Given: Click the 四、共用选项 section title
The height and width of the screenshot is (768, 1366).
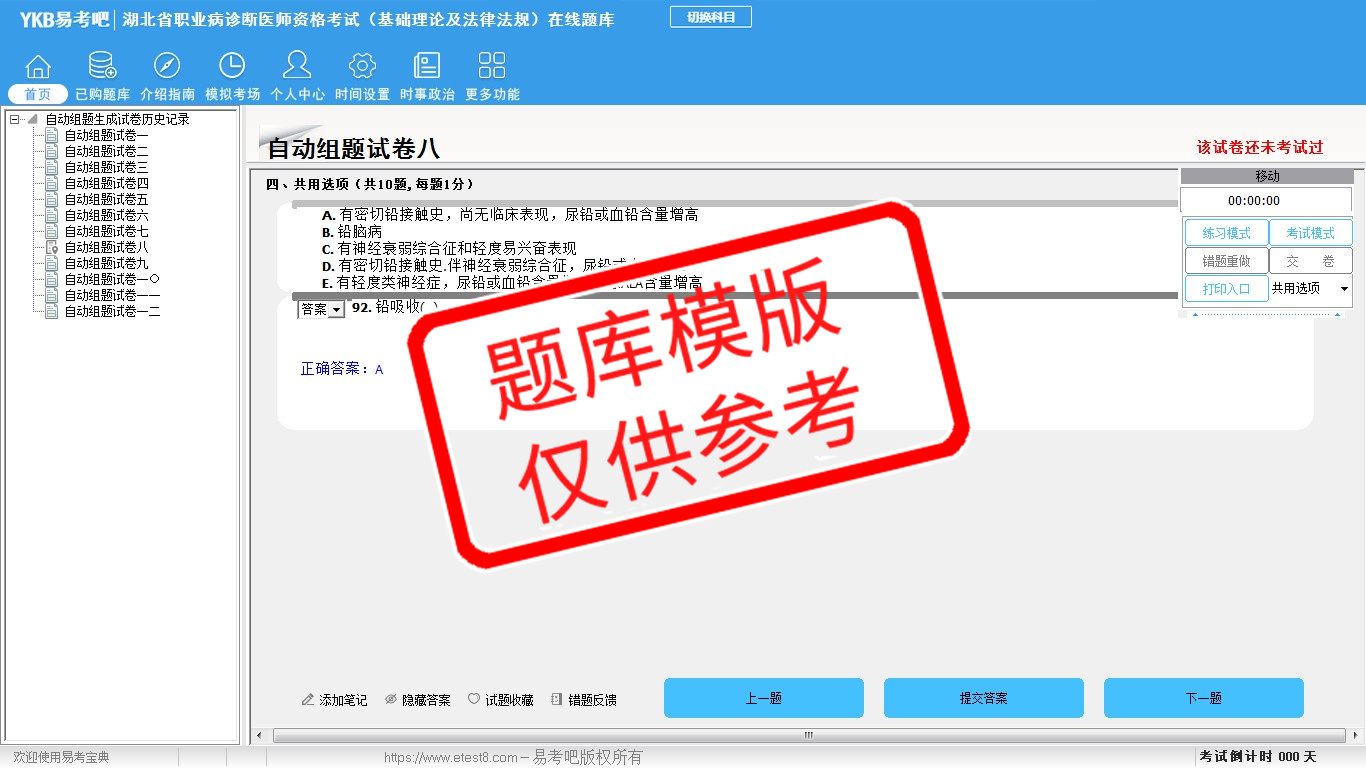Looking at the screenshot, I should (369, 184).
